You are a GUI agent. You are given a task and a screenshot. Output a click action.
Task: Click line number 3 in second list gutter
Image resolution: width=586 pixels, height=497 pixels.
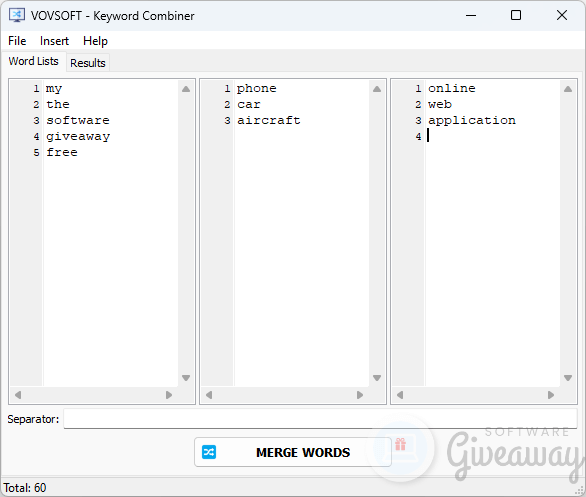point(227,120)
